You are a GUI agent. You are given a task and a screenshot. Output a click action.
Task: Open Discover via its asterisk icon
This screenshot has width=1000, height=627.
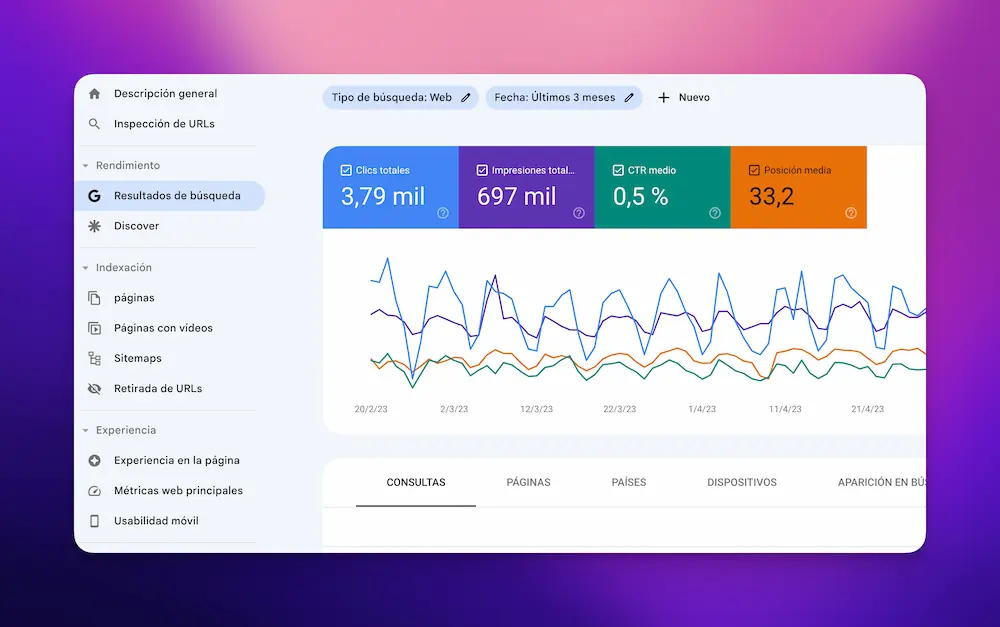pyautogui.click(x=94, y=226)
